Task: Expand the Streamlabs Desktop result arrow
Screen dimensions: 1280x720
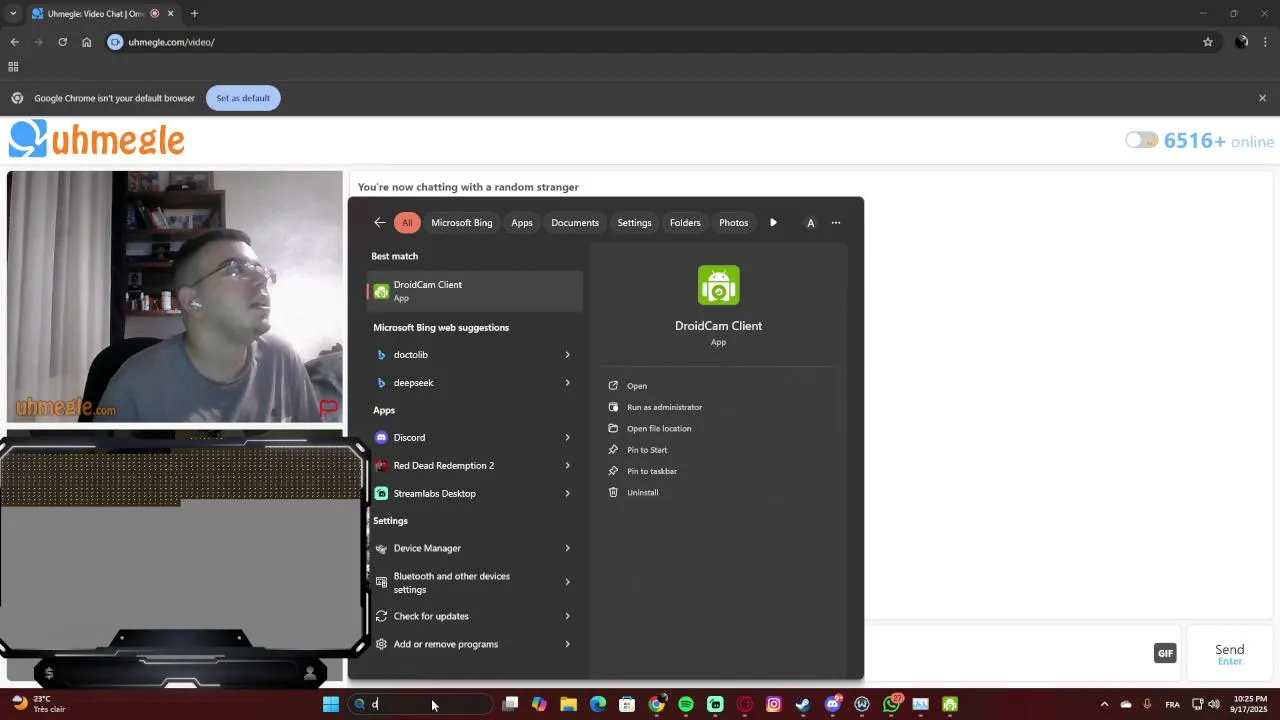Action: (567, 493)
